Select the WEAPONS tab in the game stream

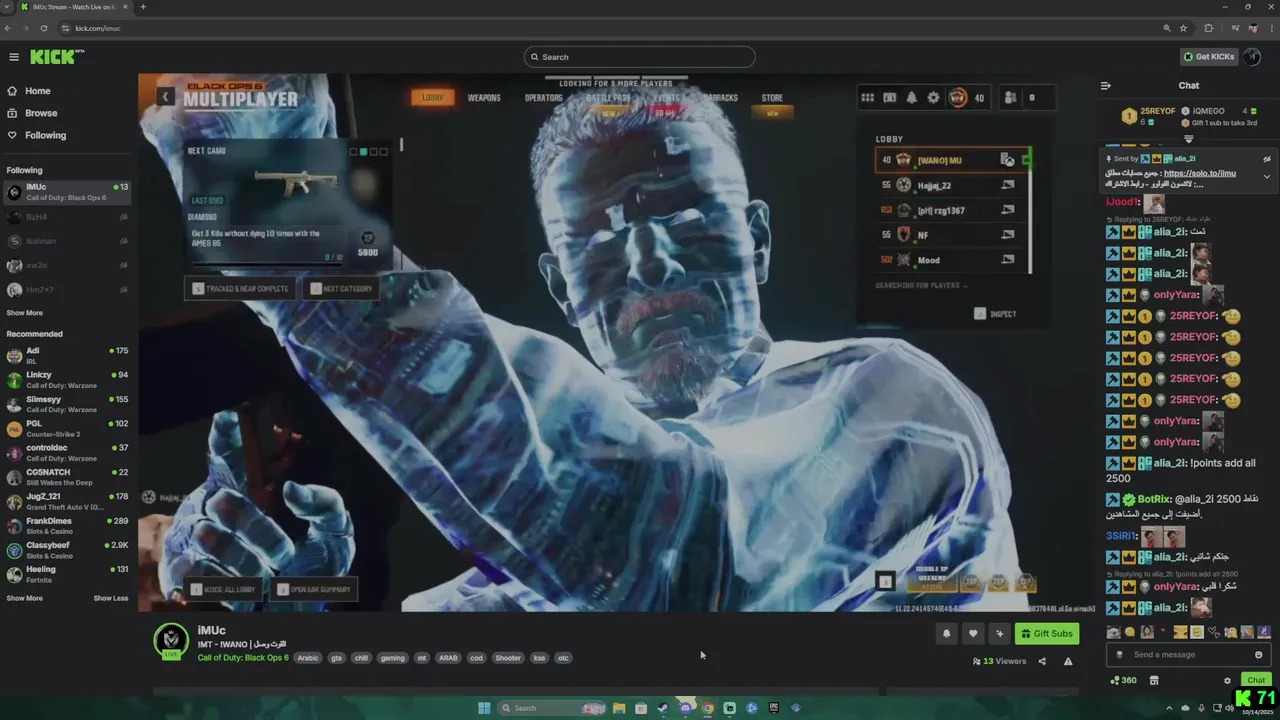[484, 98]
